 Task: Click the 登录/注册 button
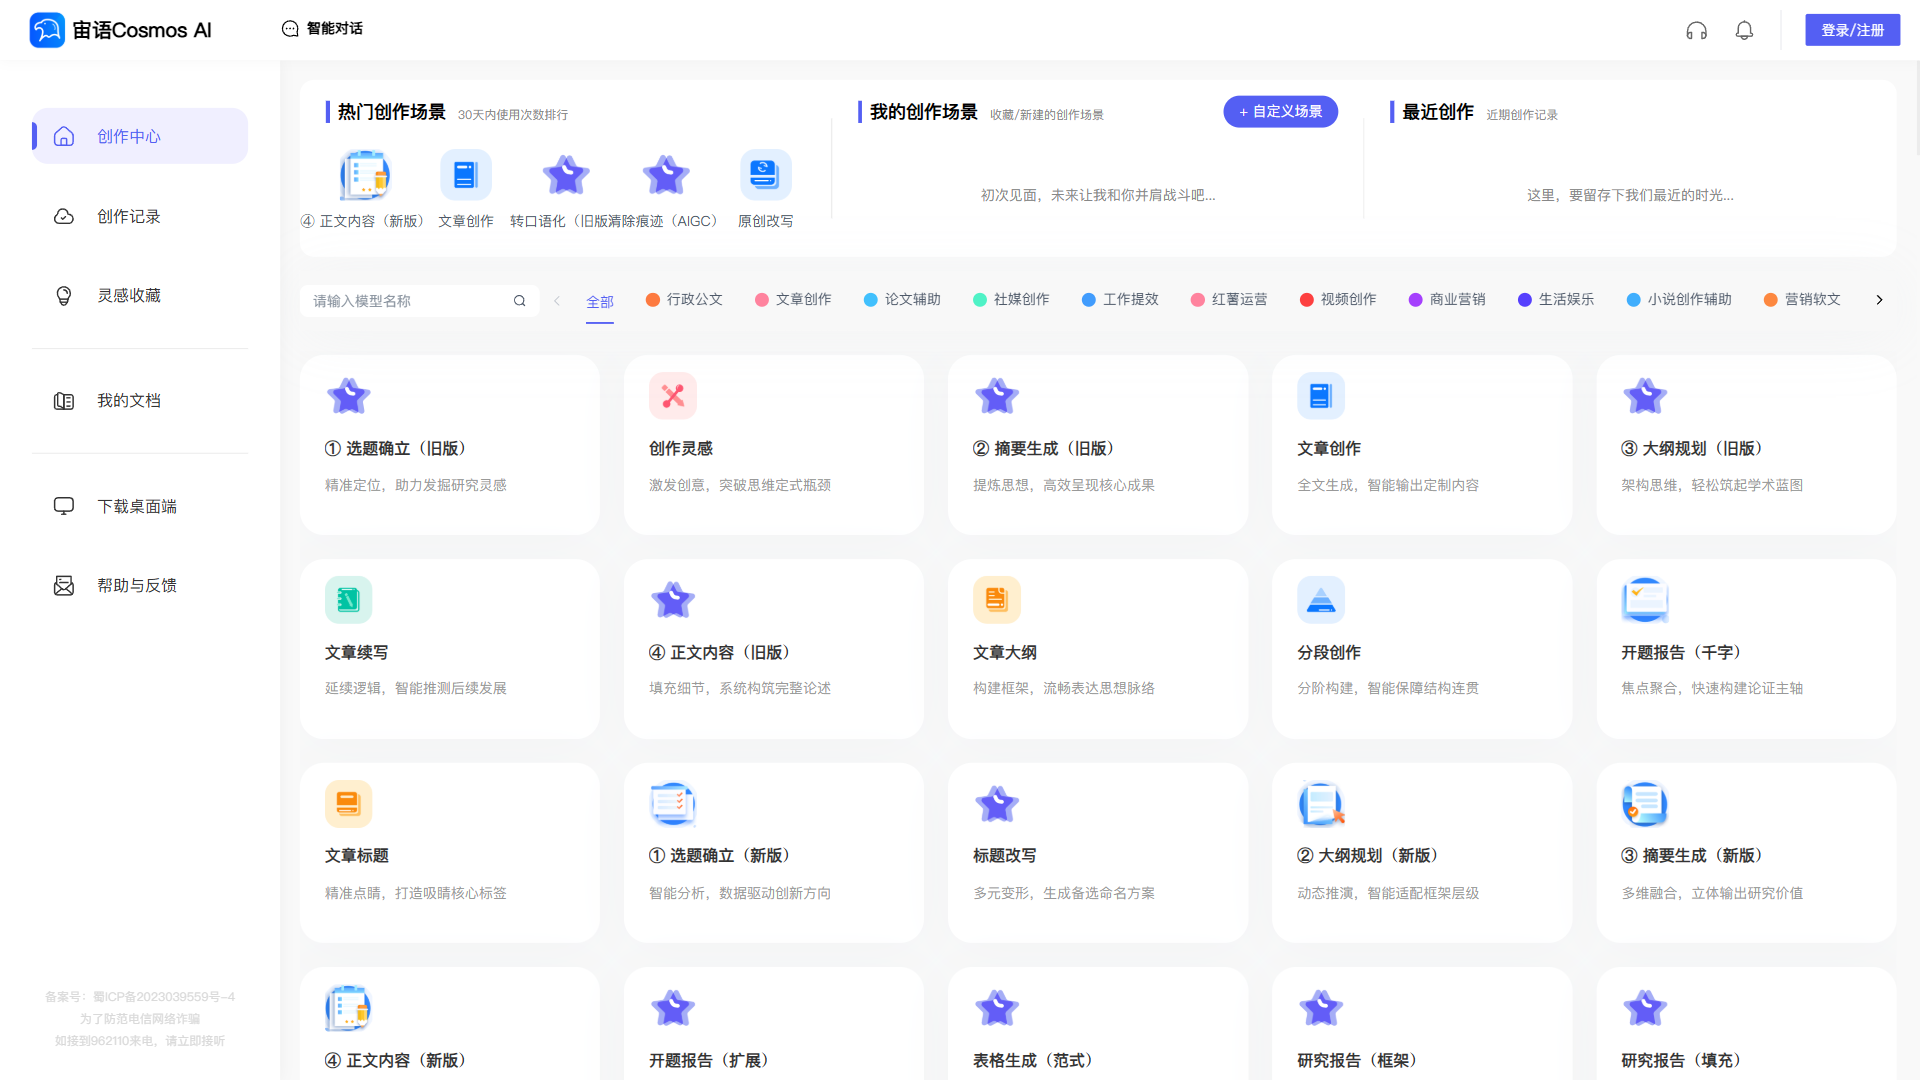pos(1852,30)
